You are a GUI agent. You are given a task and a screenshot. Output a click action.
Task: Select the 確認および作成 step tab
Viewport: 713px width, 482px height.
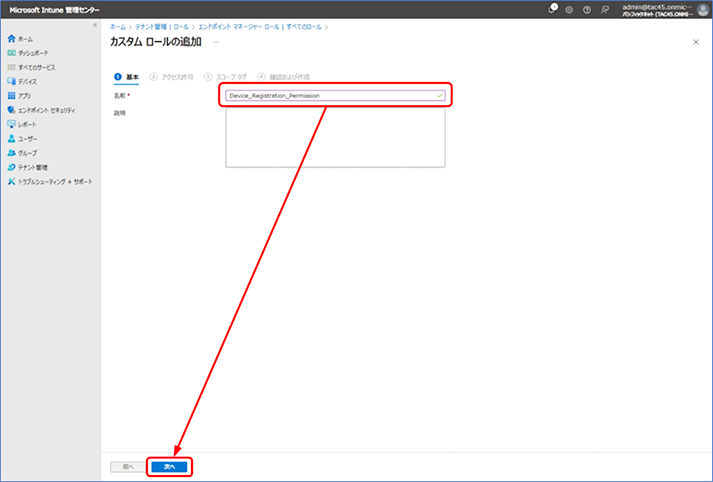284,77
